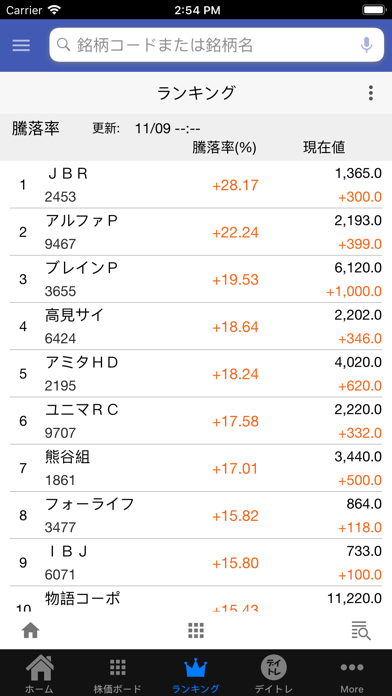The image size is (392, 696).
Task: Tap the 現在値 column header
Action: [x=324, y=148]
